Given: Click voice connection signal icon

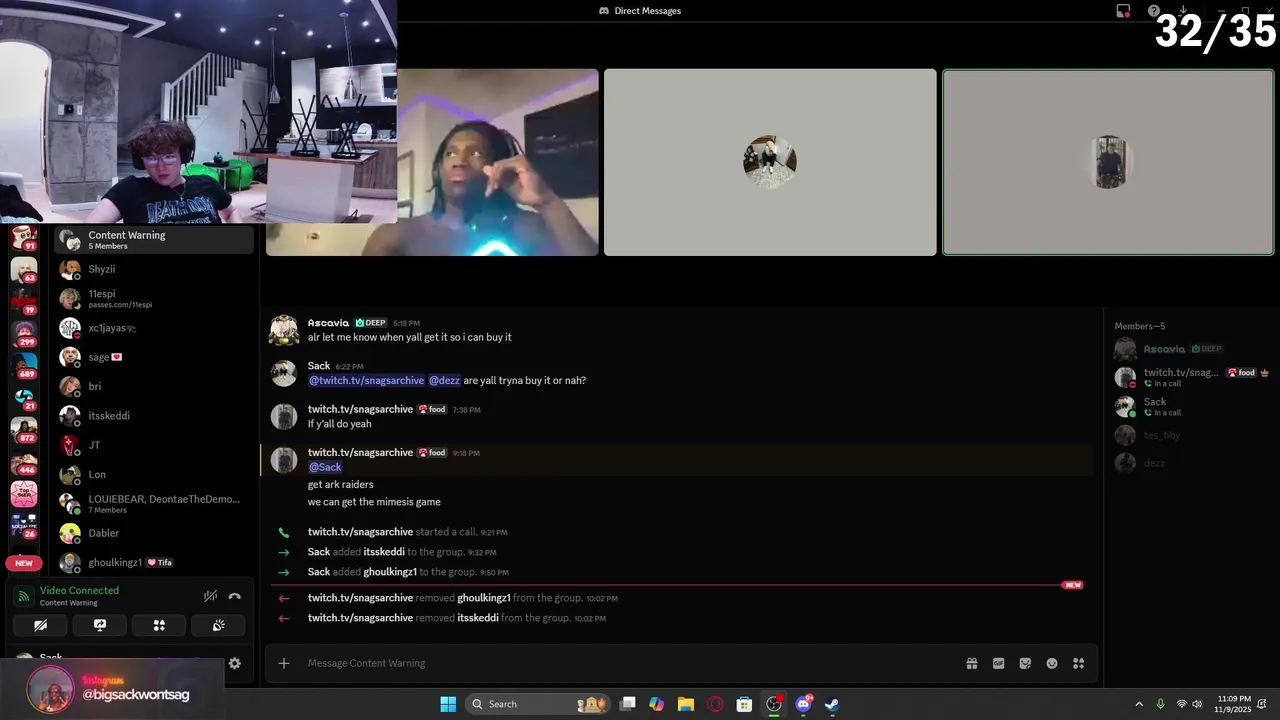Looking at the screenshot, I should pyautogui.click(x=24, y=596).
